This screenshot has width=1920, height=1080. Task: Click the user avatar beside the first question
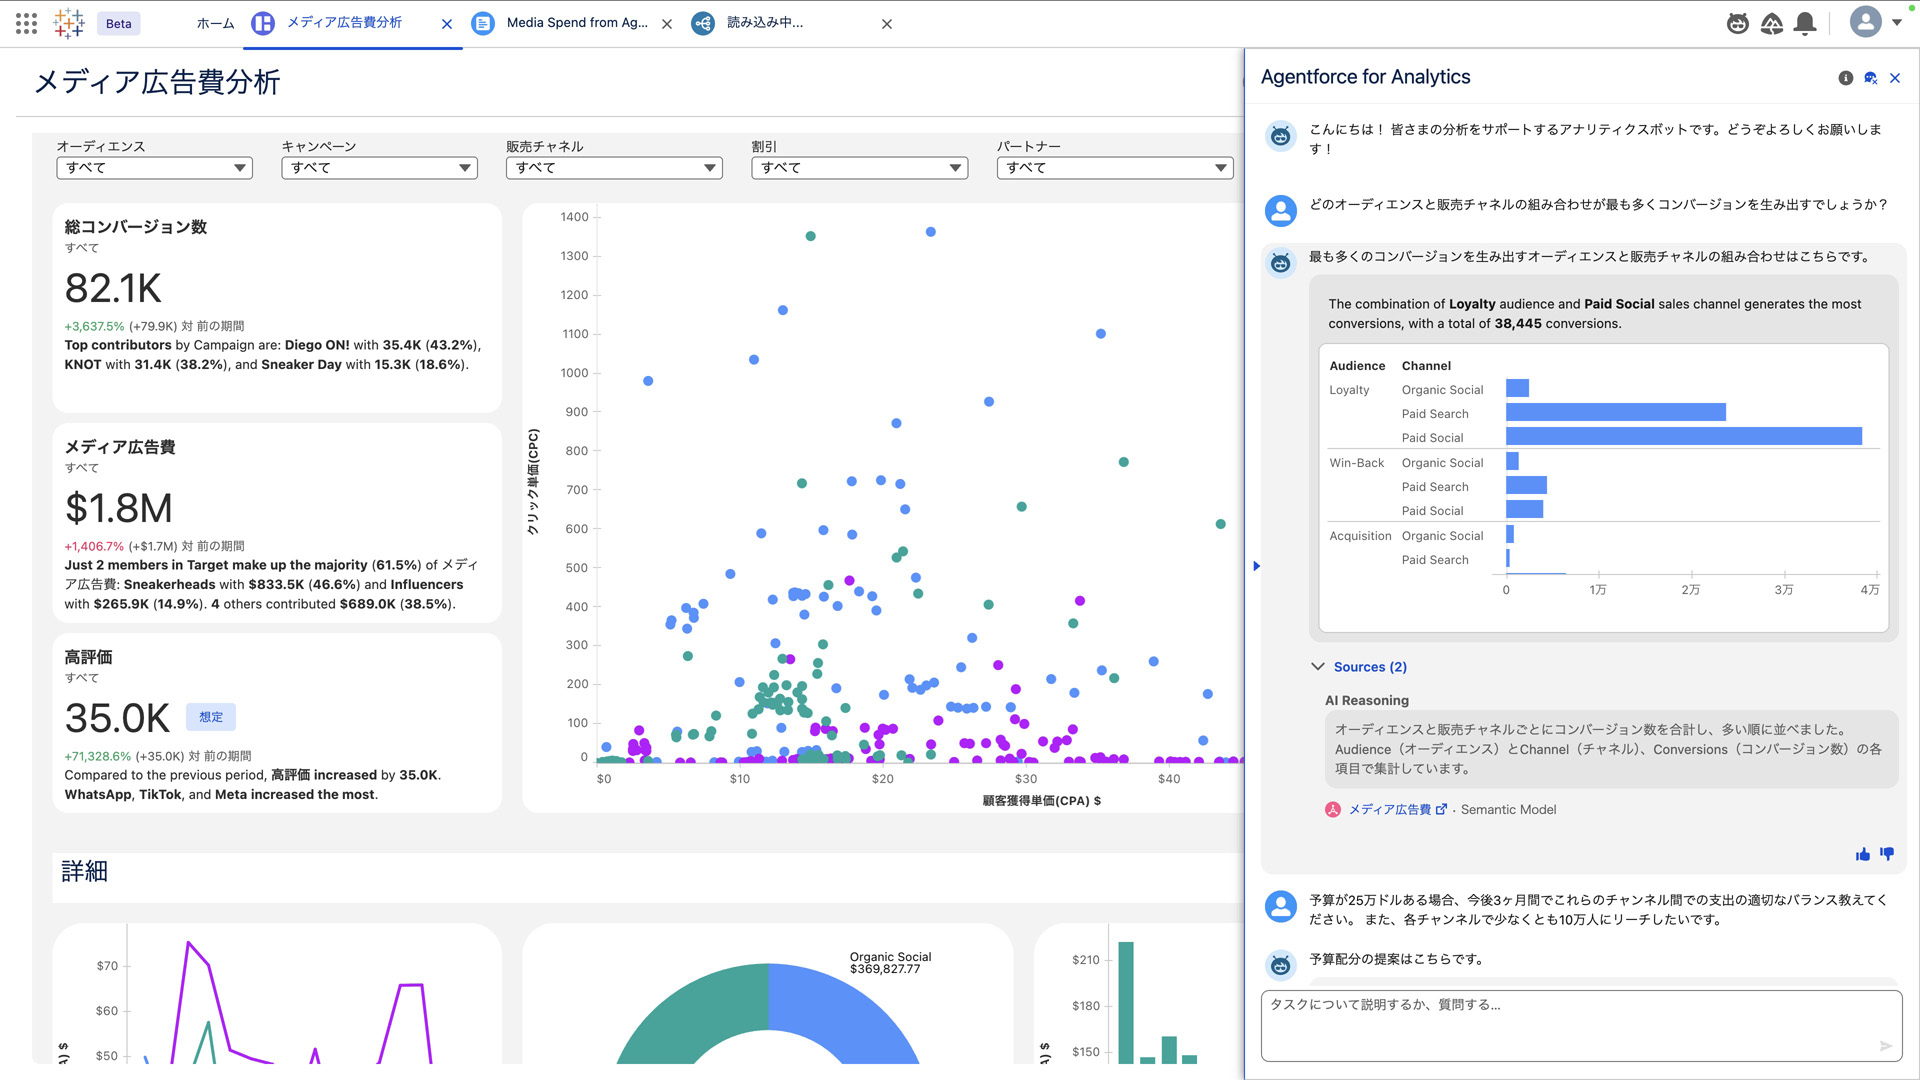click(1281, 210)
